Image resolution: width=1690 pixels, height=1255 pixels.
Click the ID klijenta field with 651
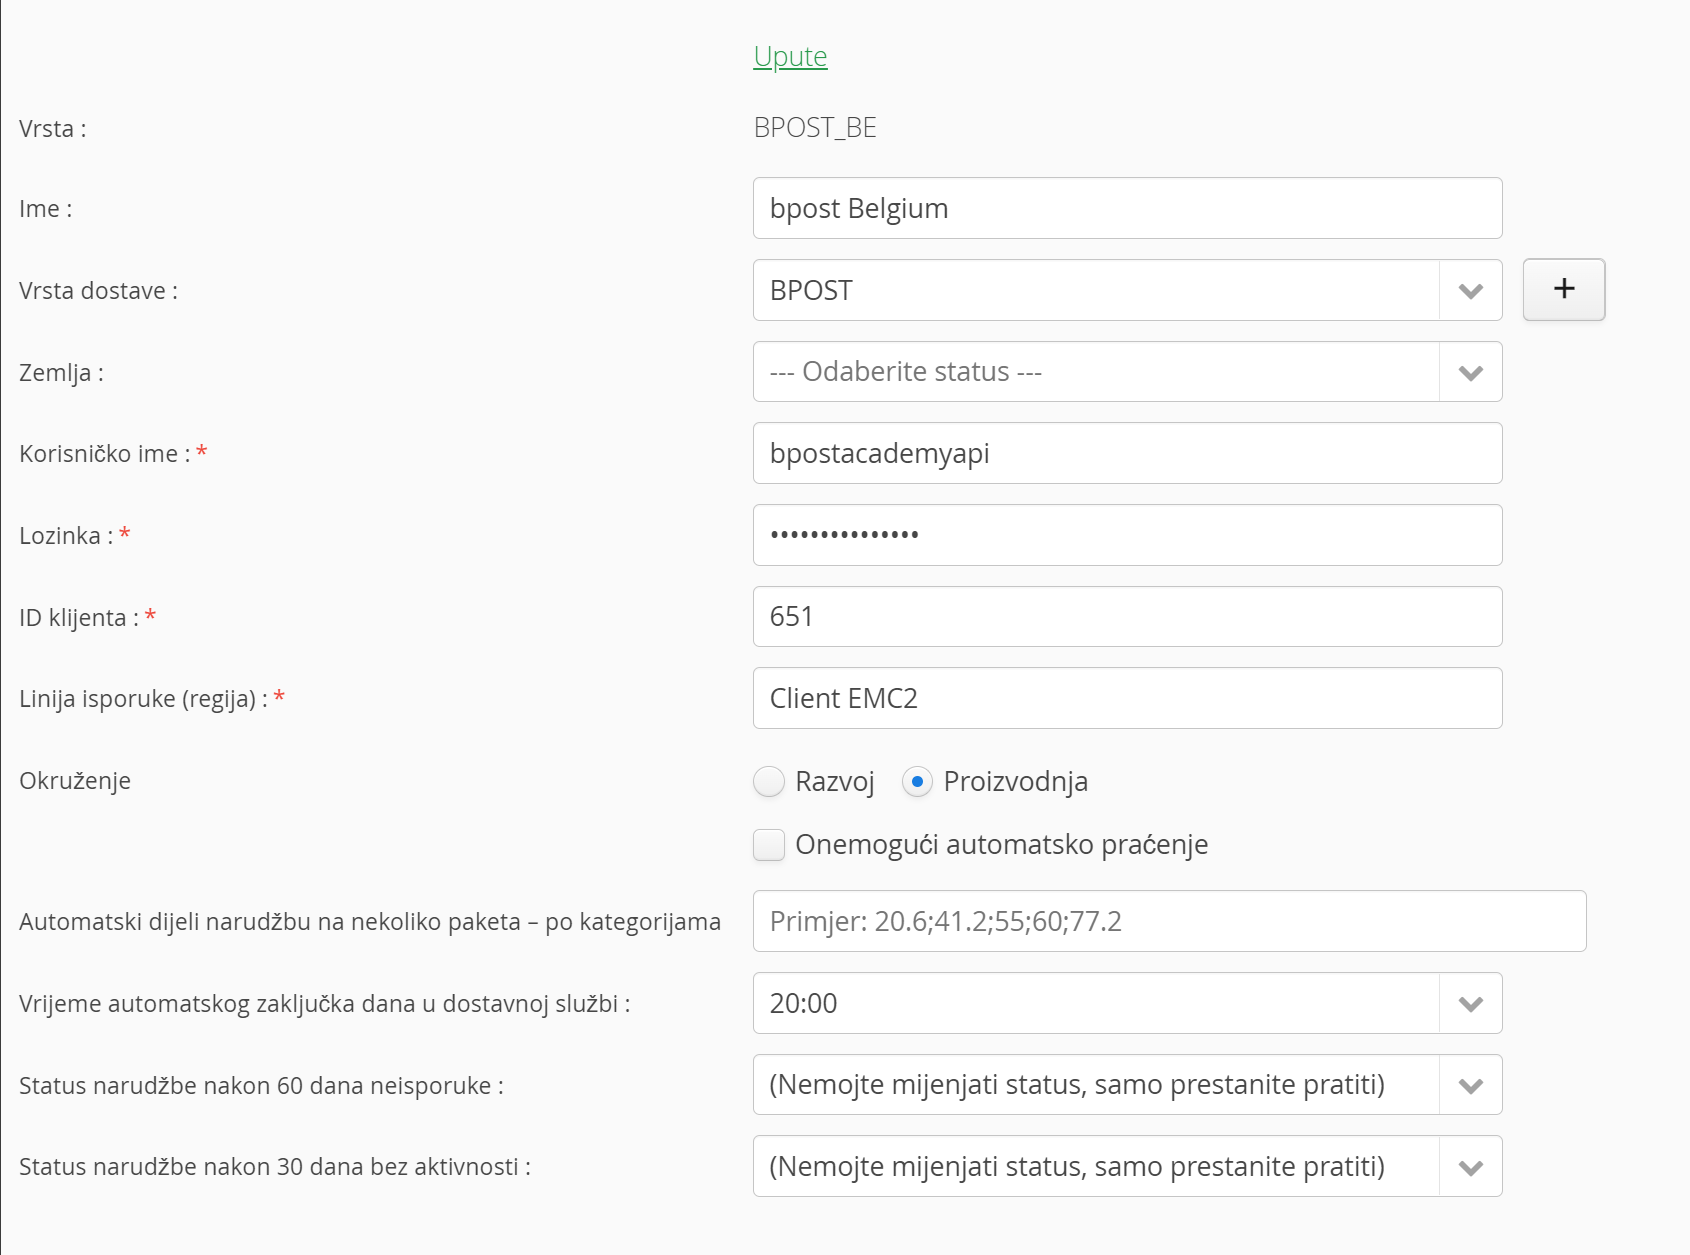1127,617
